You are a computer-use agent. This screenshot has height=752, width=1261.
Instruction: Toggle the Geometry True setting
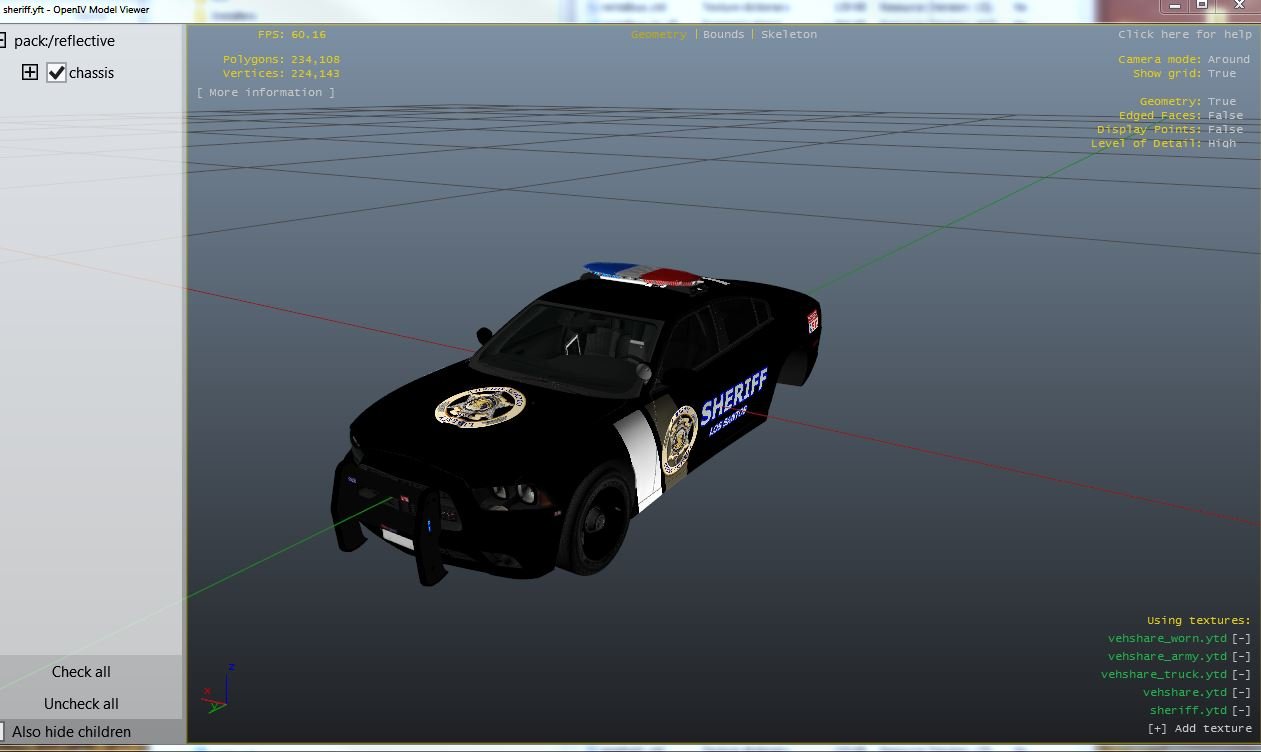pos(1222,101)
